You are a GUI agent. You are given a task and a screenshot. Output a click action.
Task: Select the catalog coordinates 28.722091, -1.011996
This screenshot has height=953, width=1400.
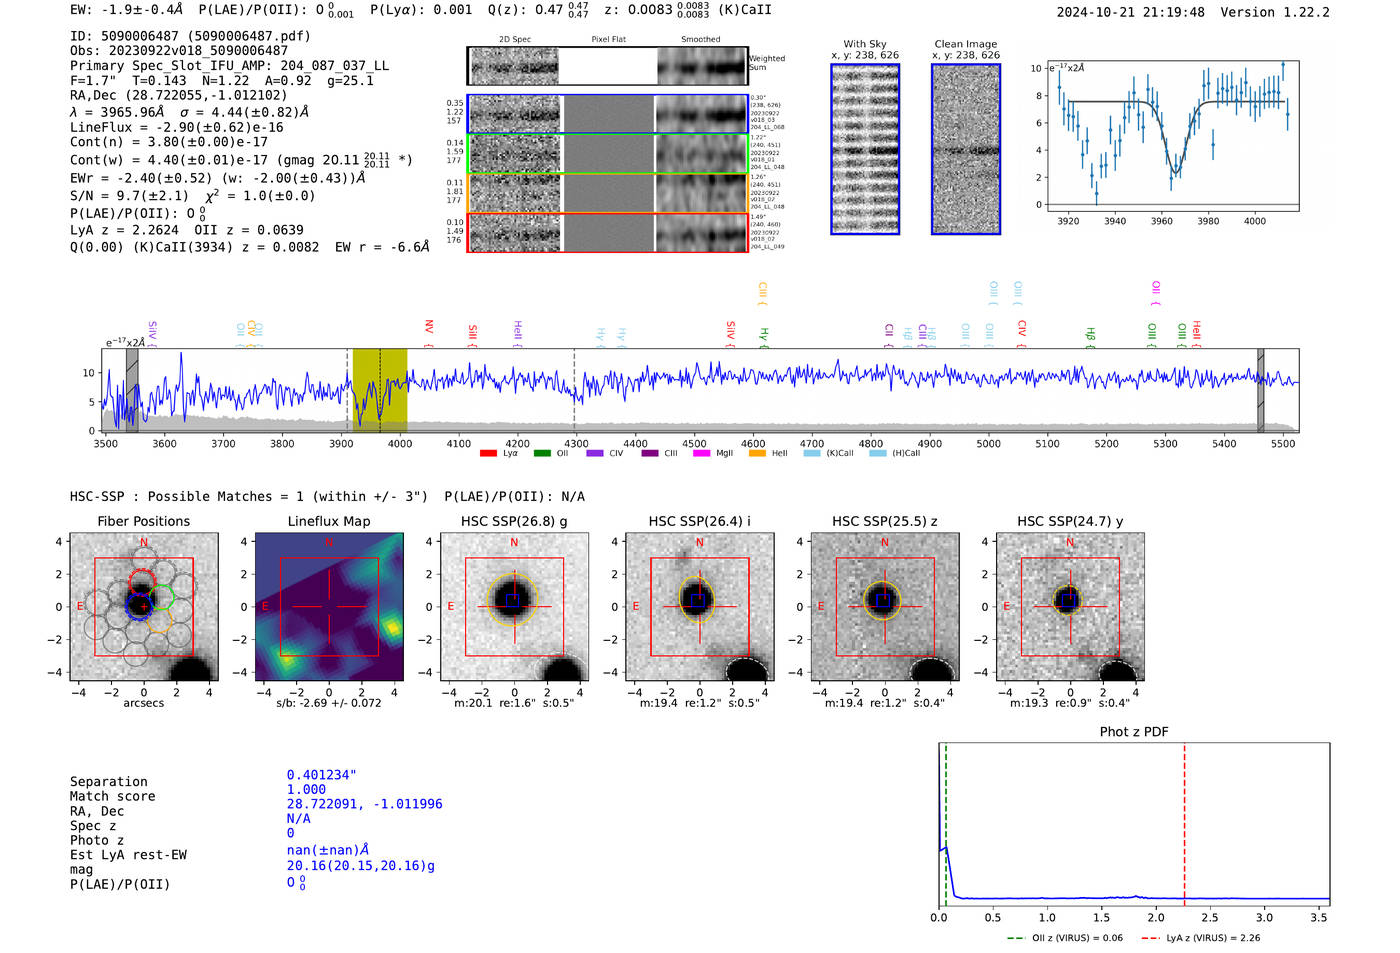coord(364,804)
